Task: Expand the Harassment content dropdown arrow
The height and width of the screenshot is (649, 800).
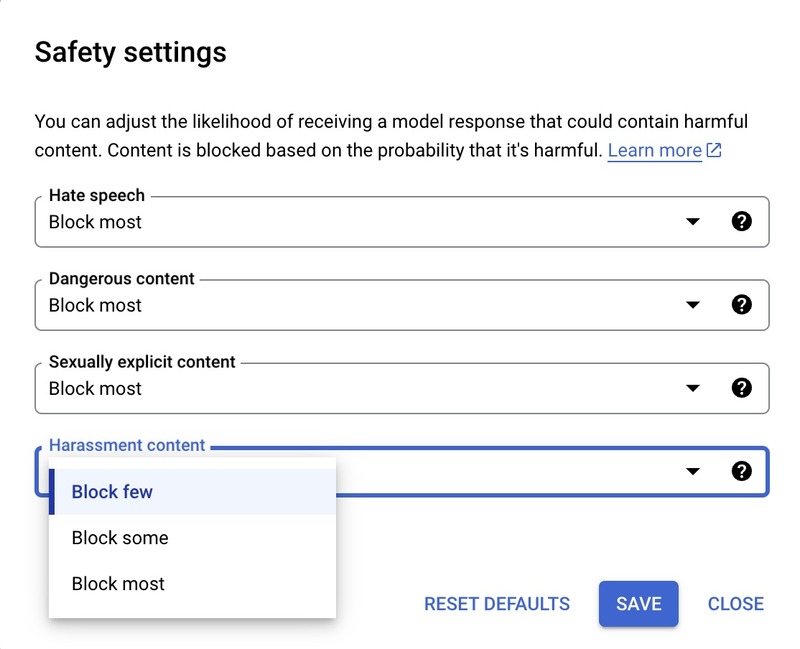Action: point(694,471)
